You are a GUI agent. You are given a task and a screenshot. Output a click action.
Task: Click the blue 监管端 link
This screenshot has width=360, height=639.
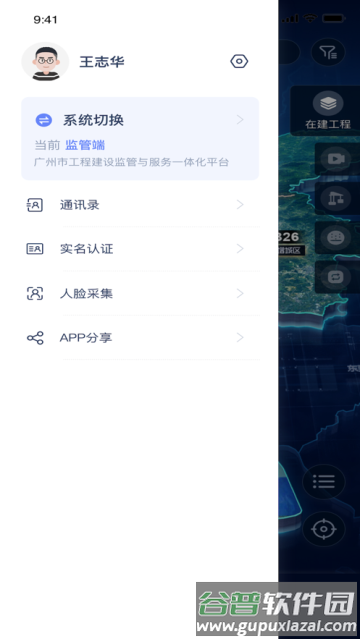pos(85,145)
